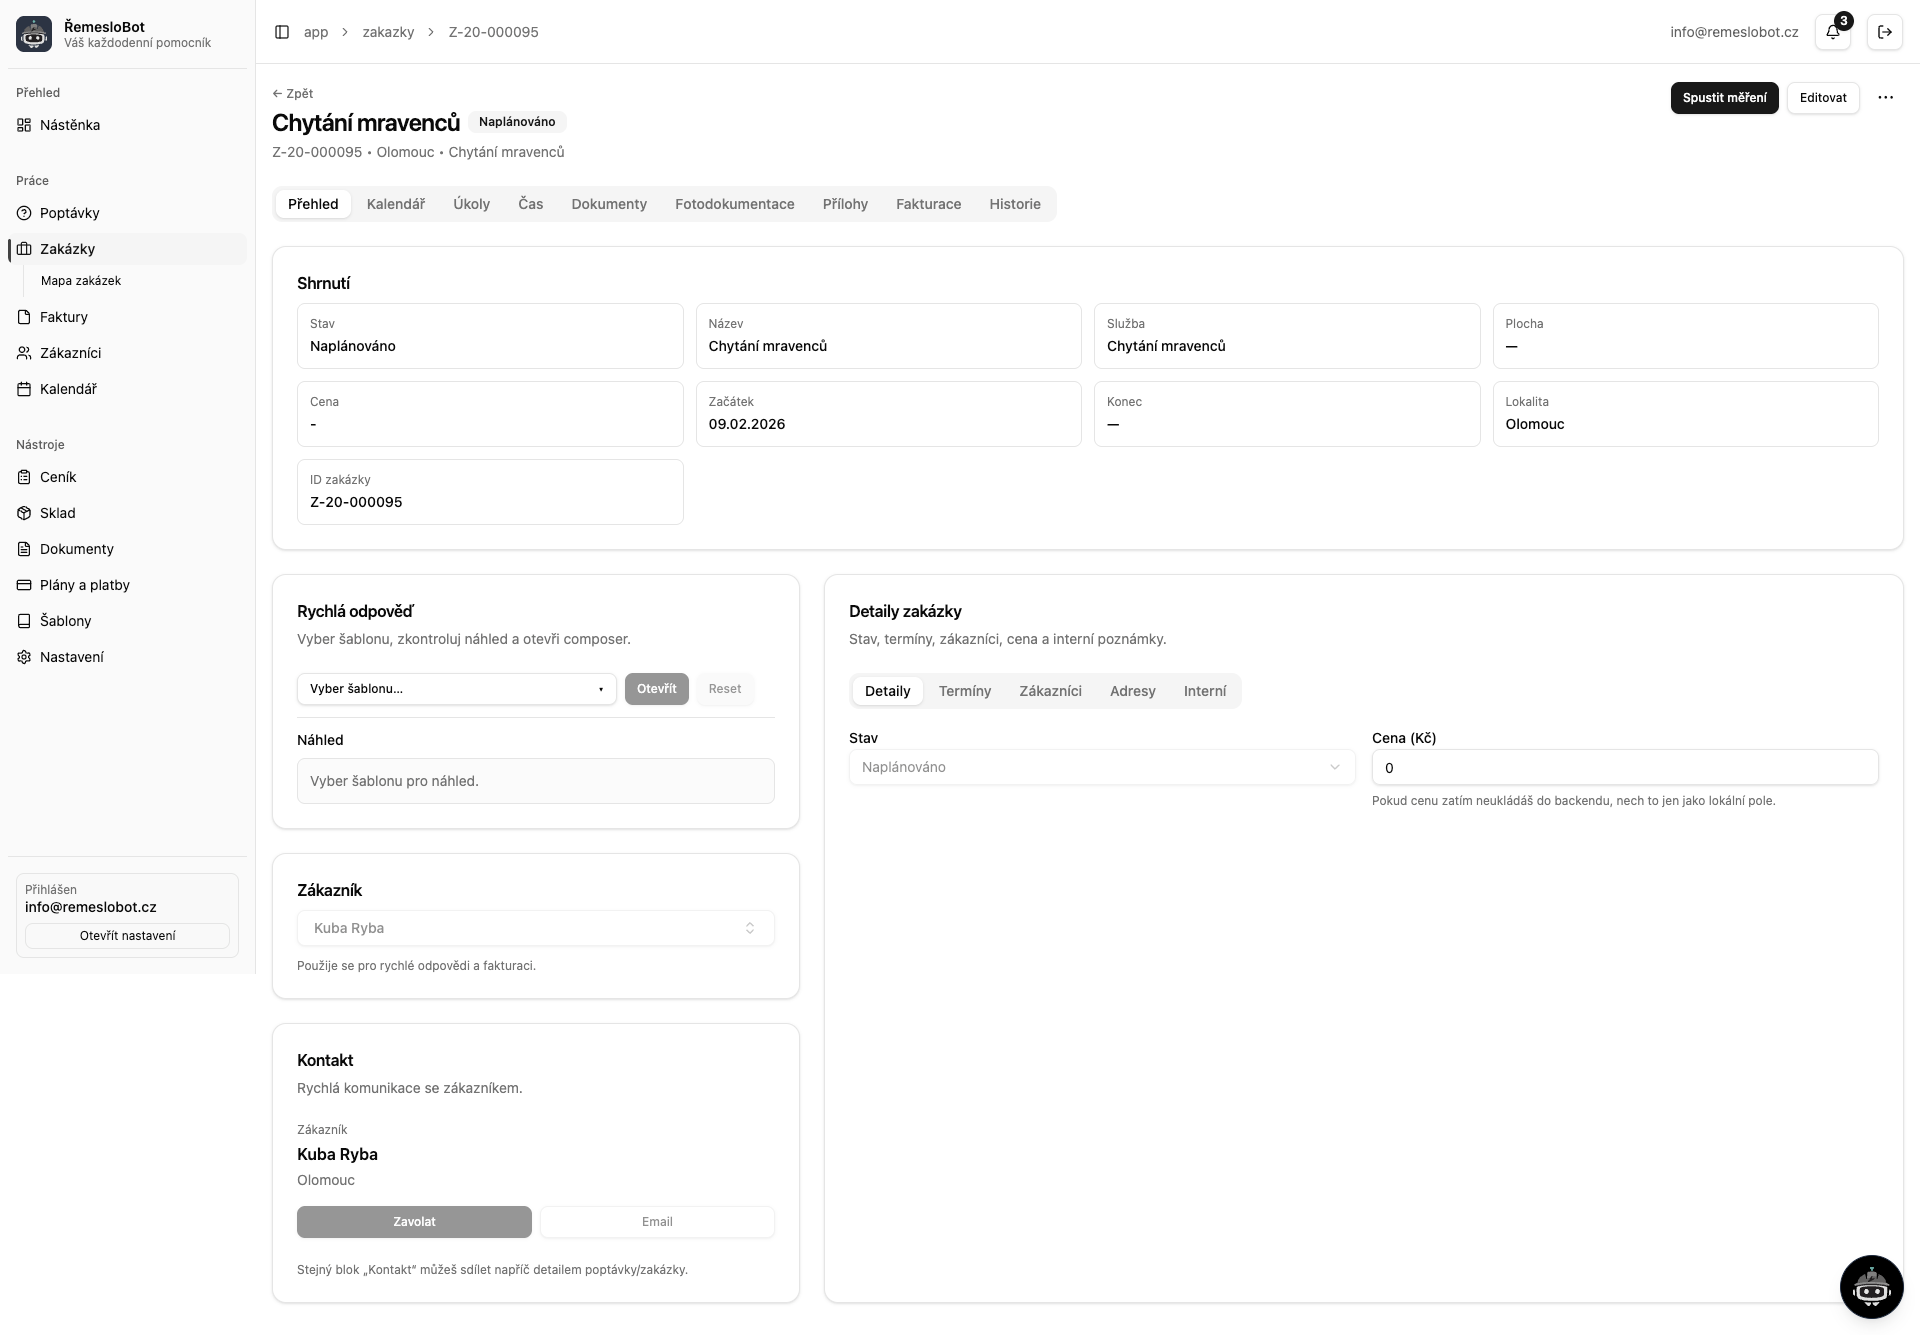Open Ceník from sidebar

tap(57, 477)
